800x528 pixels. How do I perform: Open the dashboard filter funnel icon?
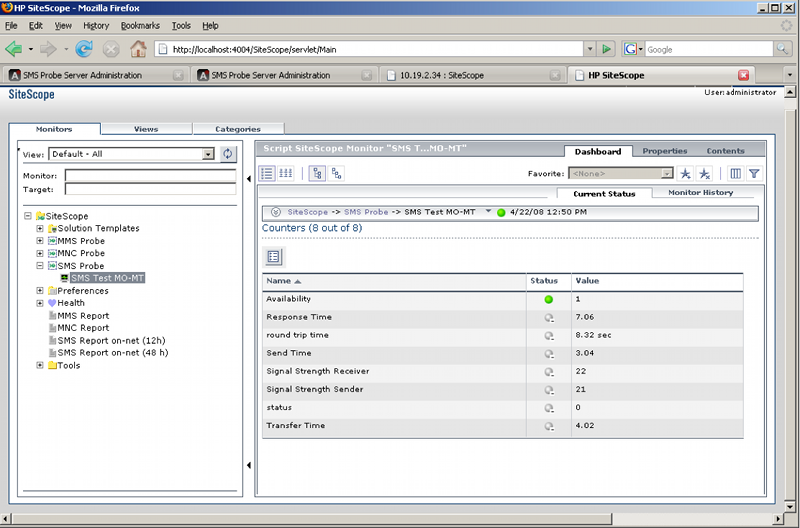point(754,173)
